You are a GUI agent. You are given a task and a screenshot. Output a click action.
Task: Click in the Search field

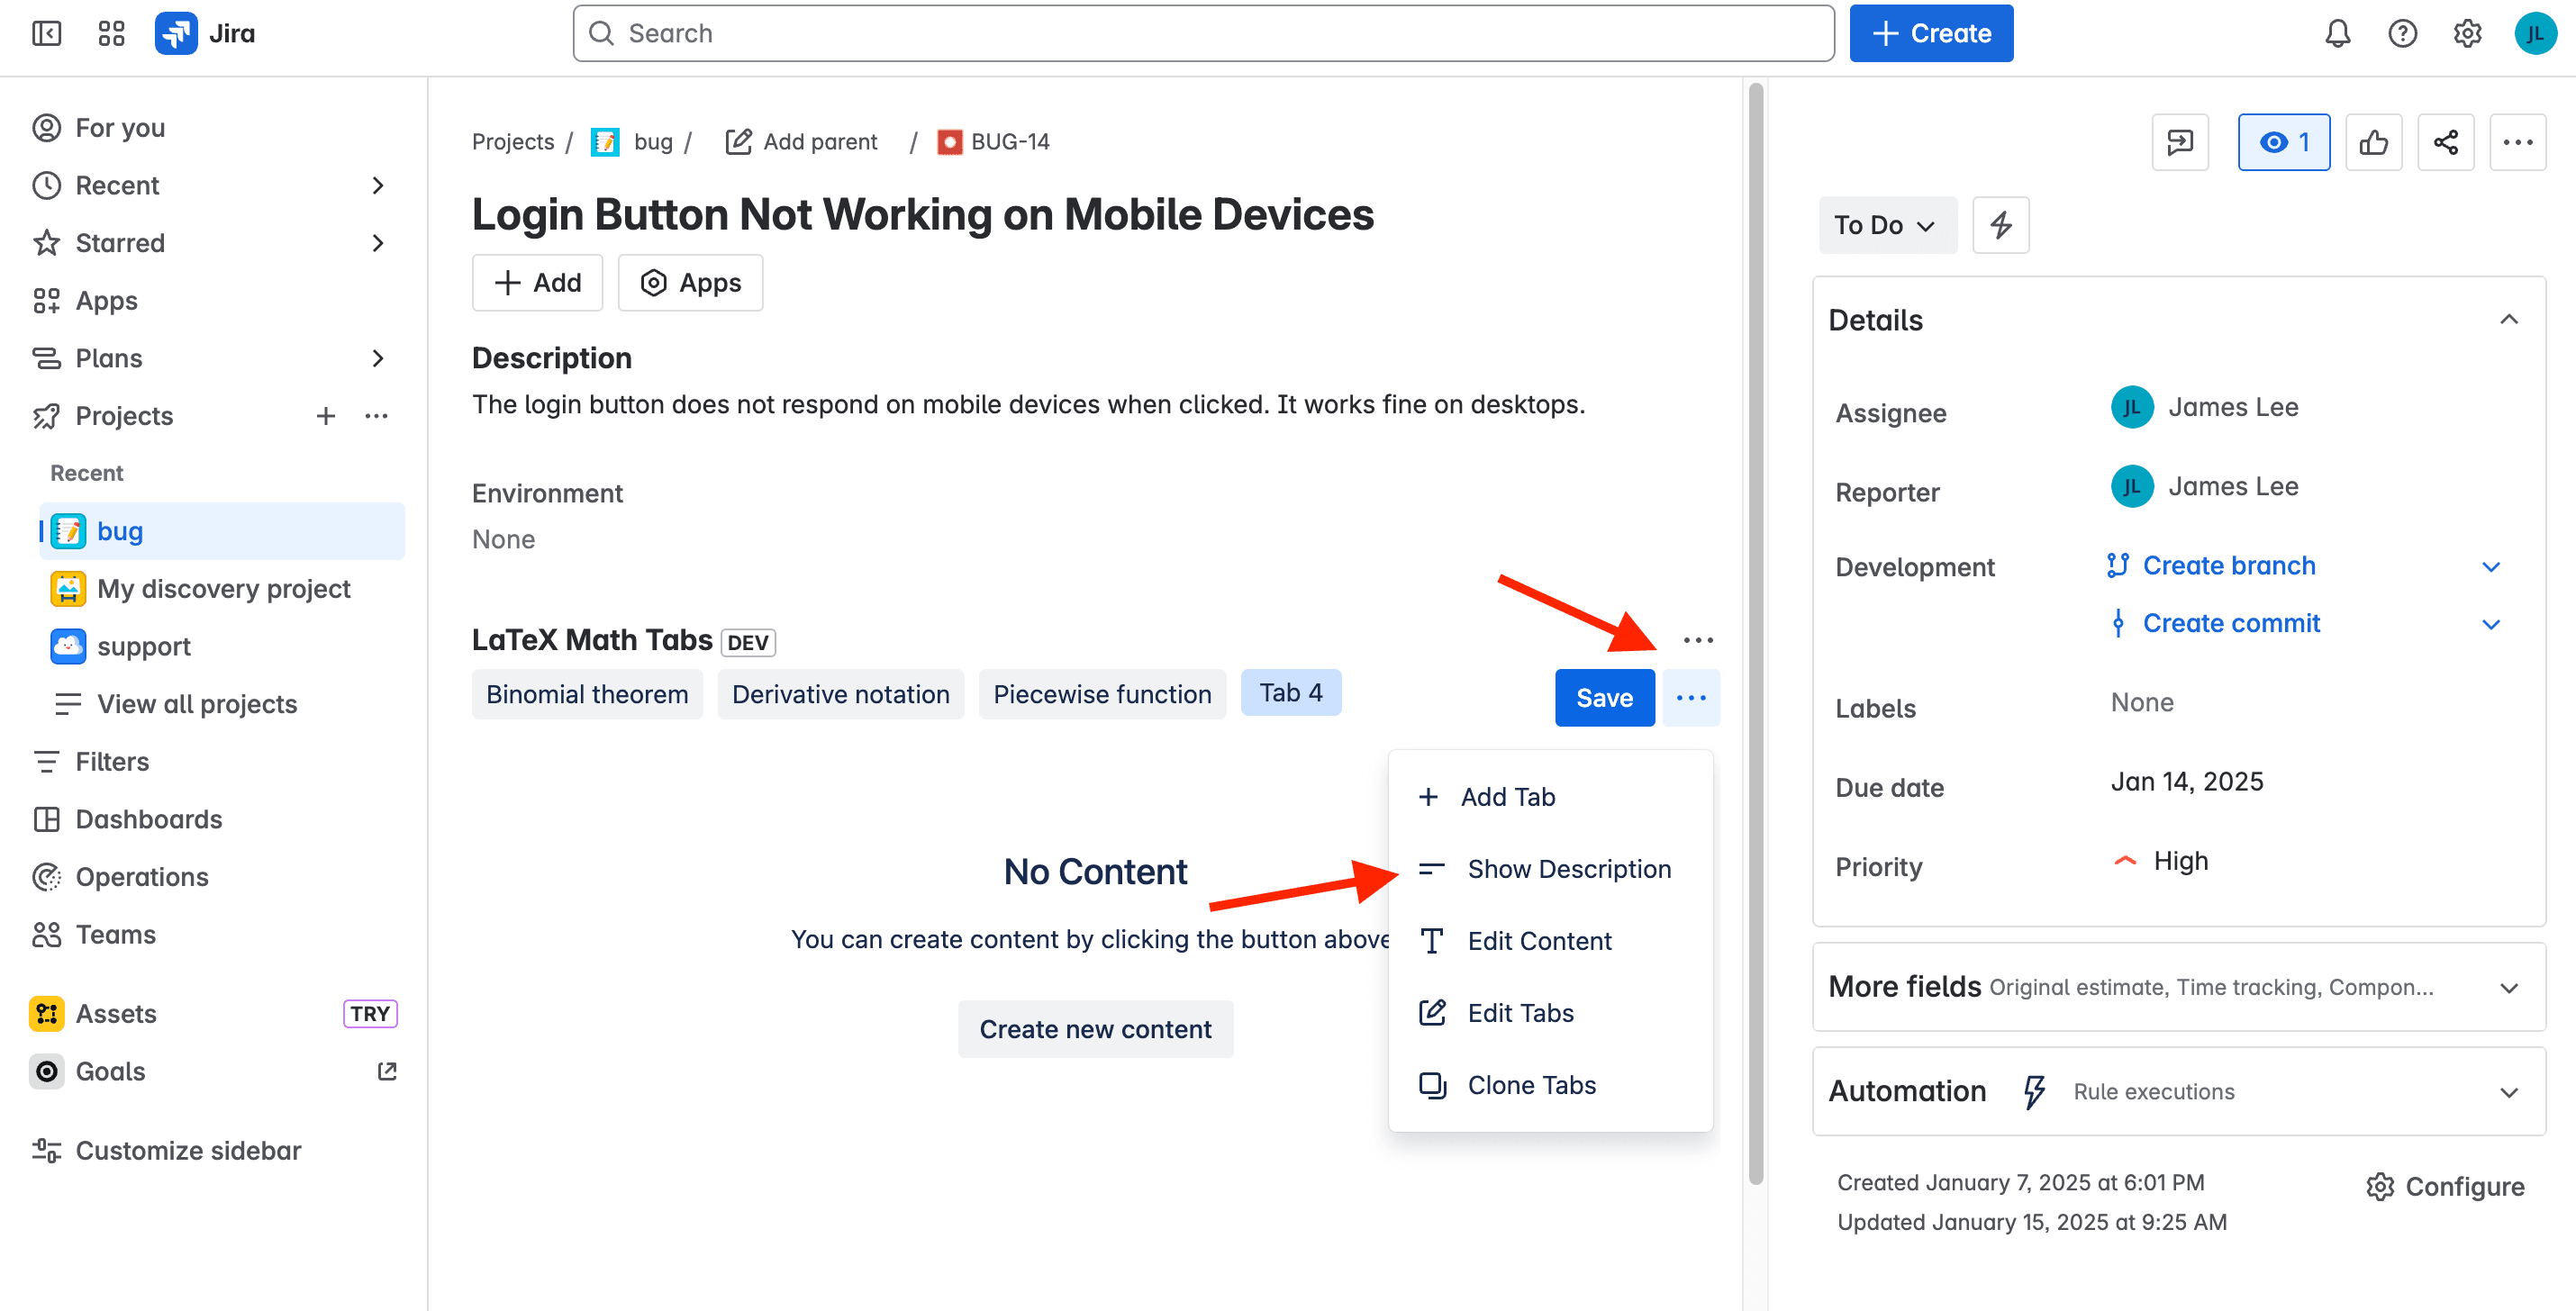click(x=1203, y=33)
